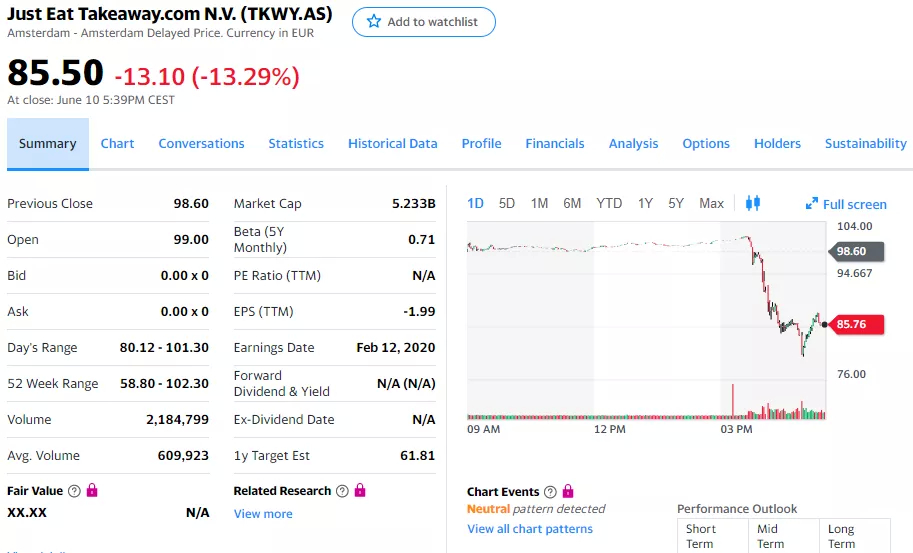Click the Related Research lock icon
Viewport: 913px width, 553px height.
pos(360,490)
